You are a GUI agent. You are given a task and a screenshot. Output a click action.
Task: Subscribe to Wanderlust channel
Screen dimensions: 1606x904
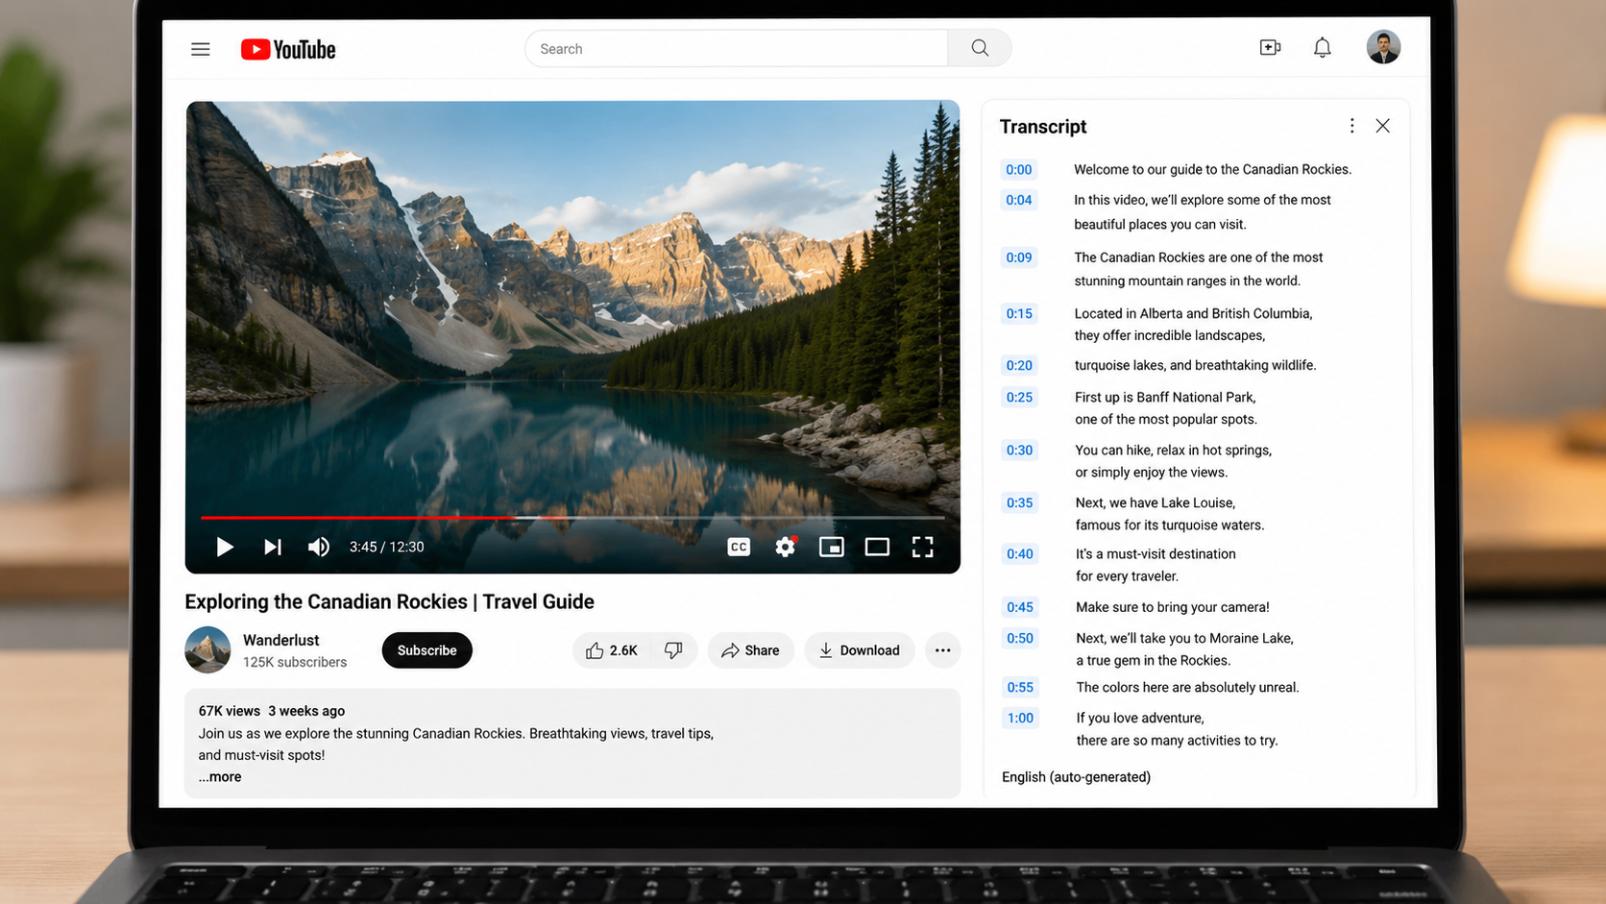point(427,650)
